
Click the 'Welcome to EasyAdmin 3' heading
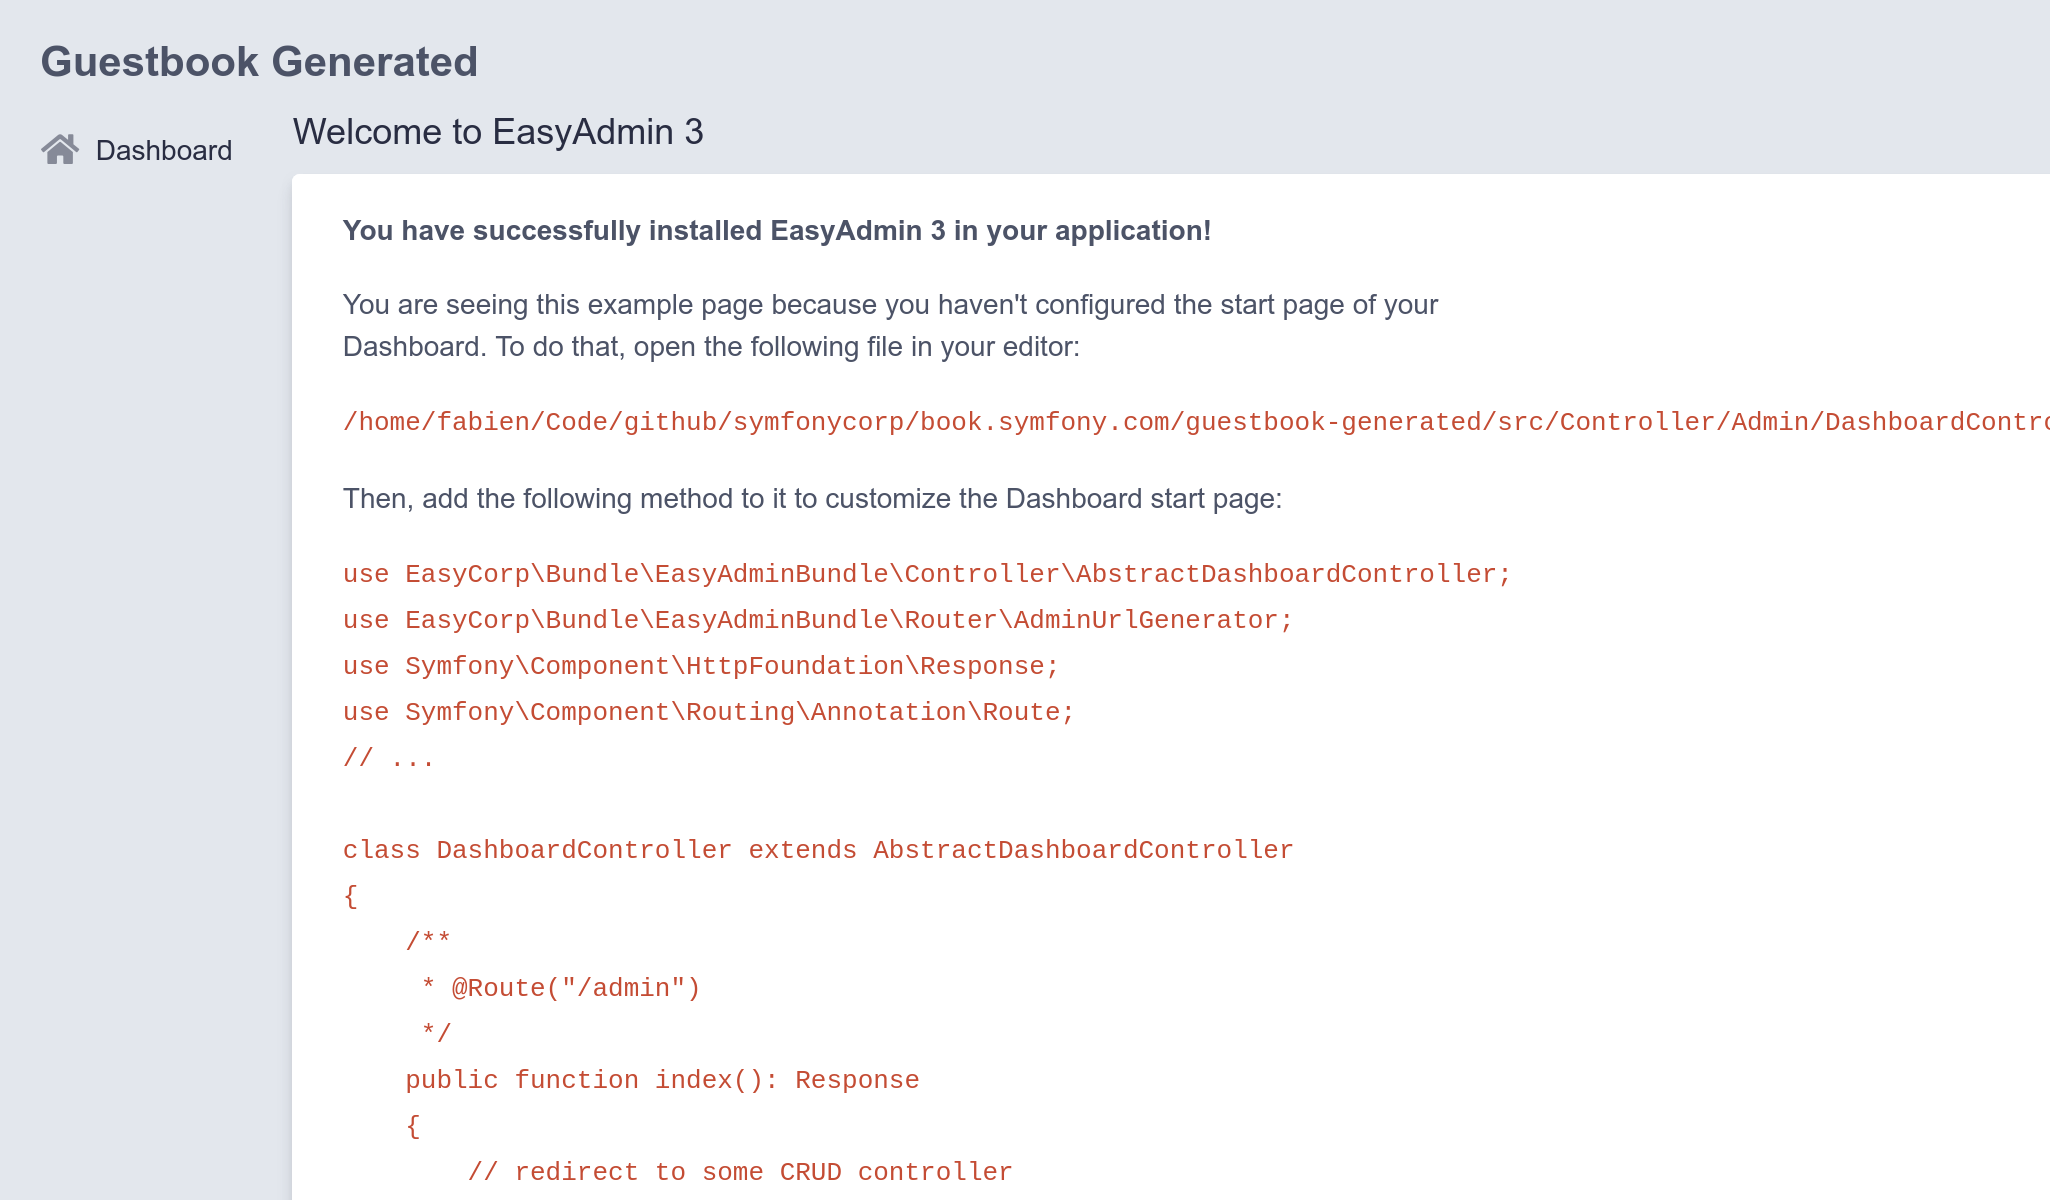click(x=498, y=132)
